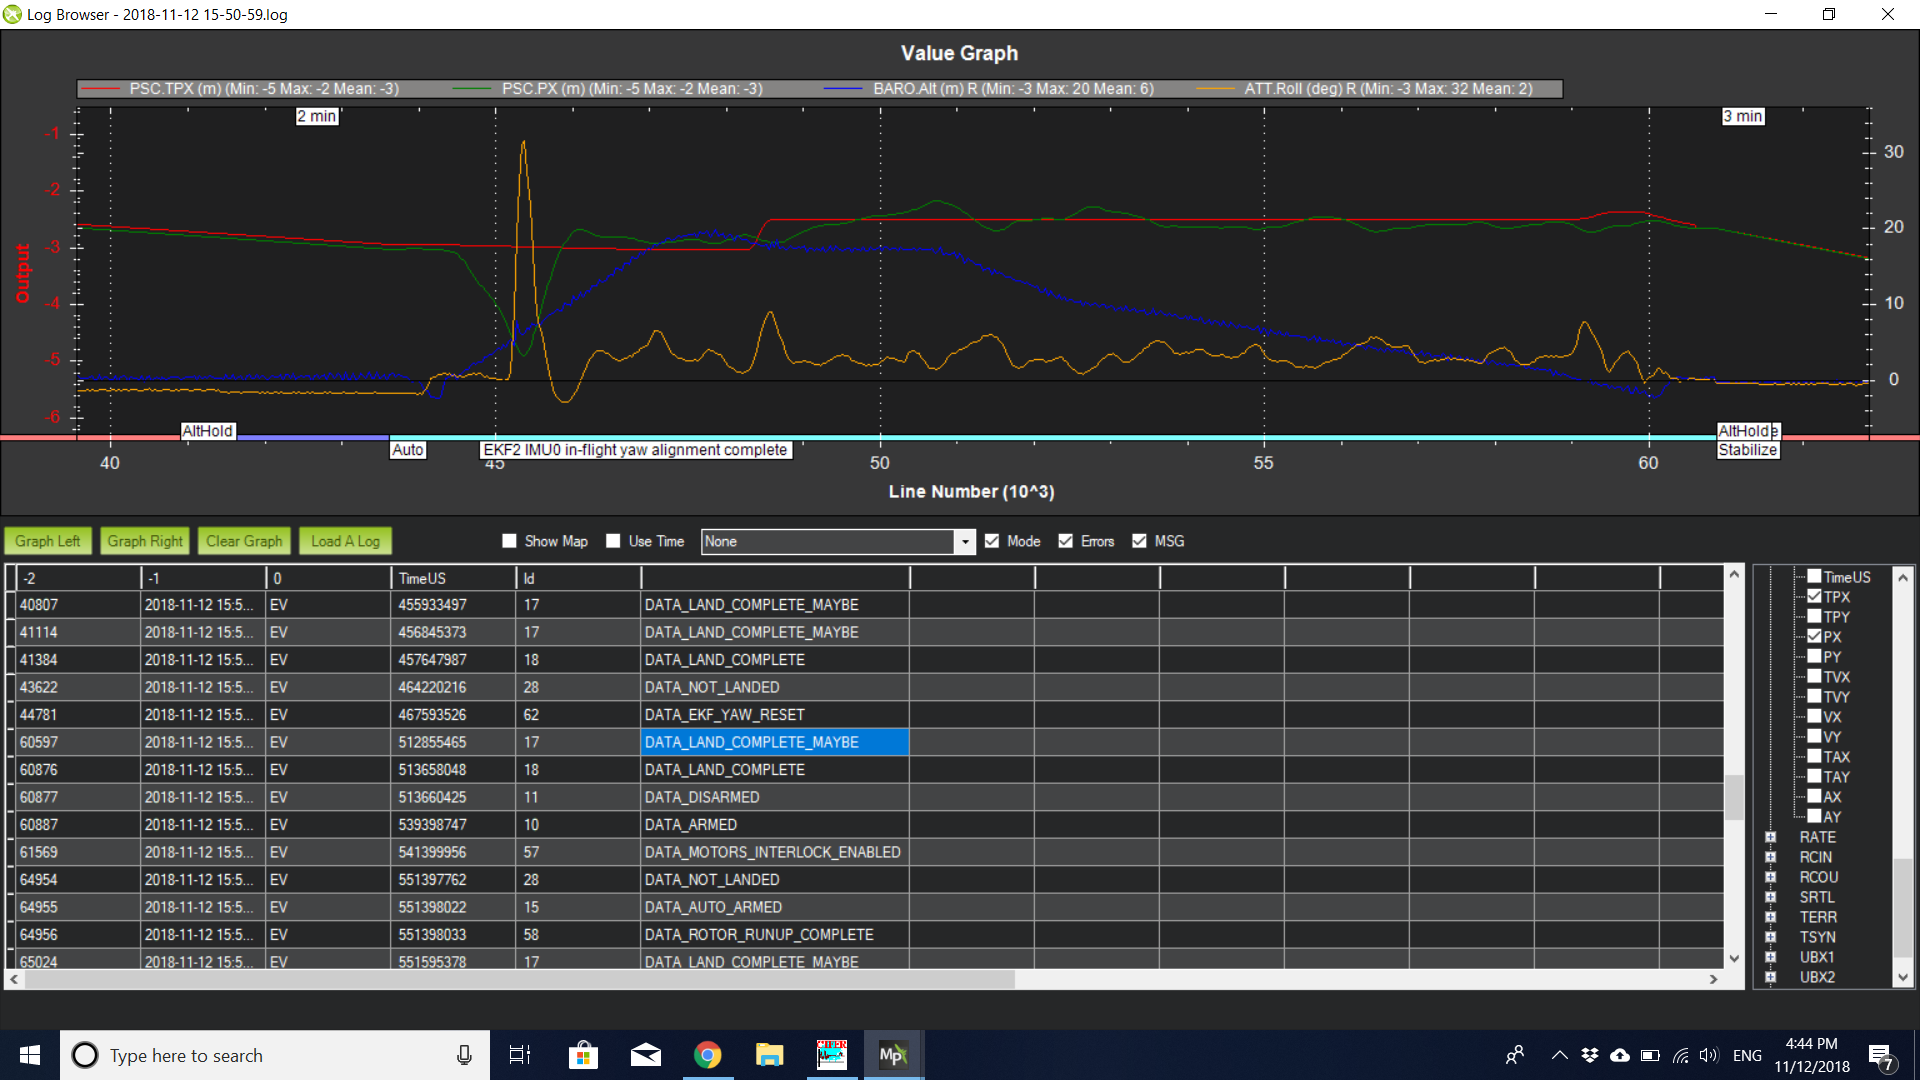Uncheck the PX data series
This screenshot has height=1080, width=1920.
click(x=1814, y=636)
